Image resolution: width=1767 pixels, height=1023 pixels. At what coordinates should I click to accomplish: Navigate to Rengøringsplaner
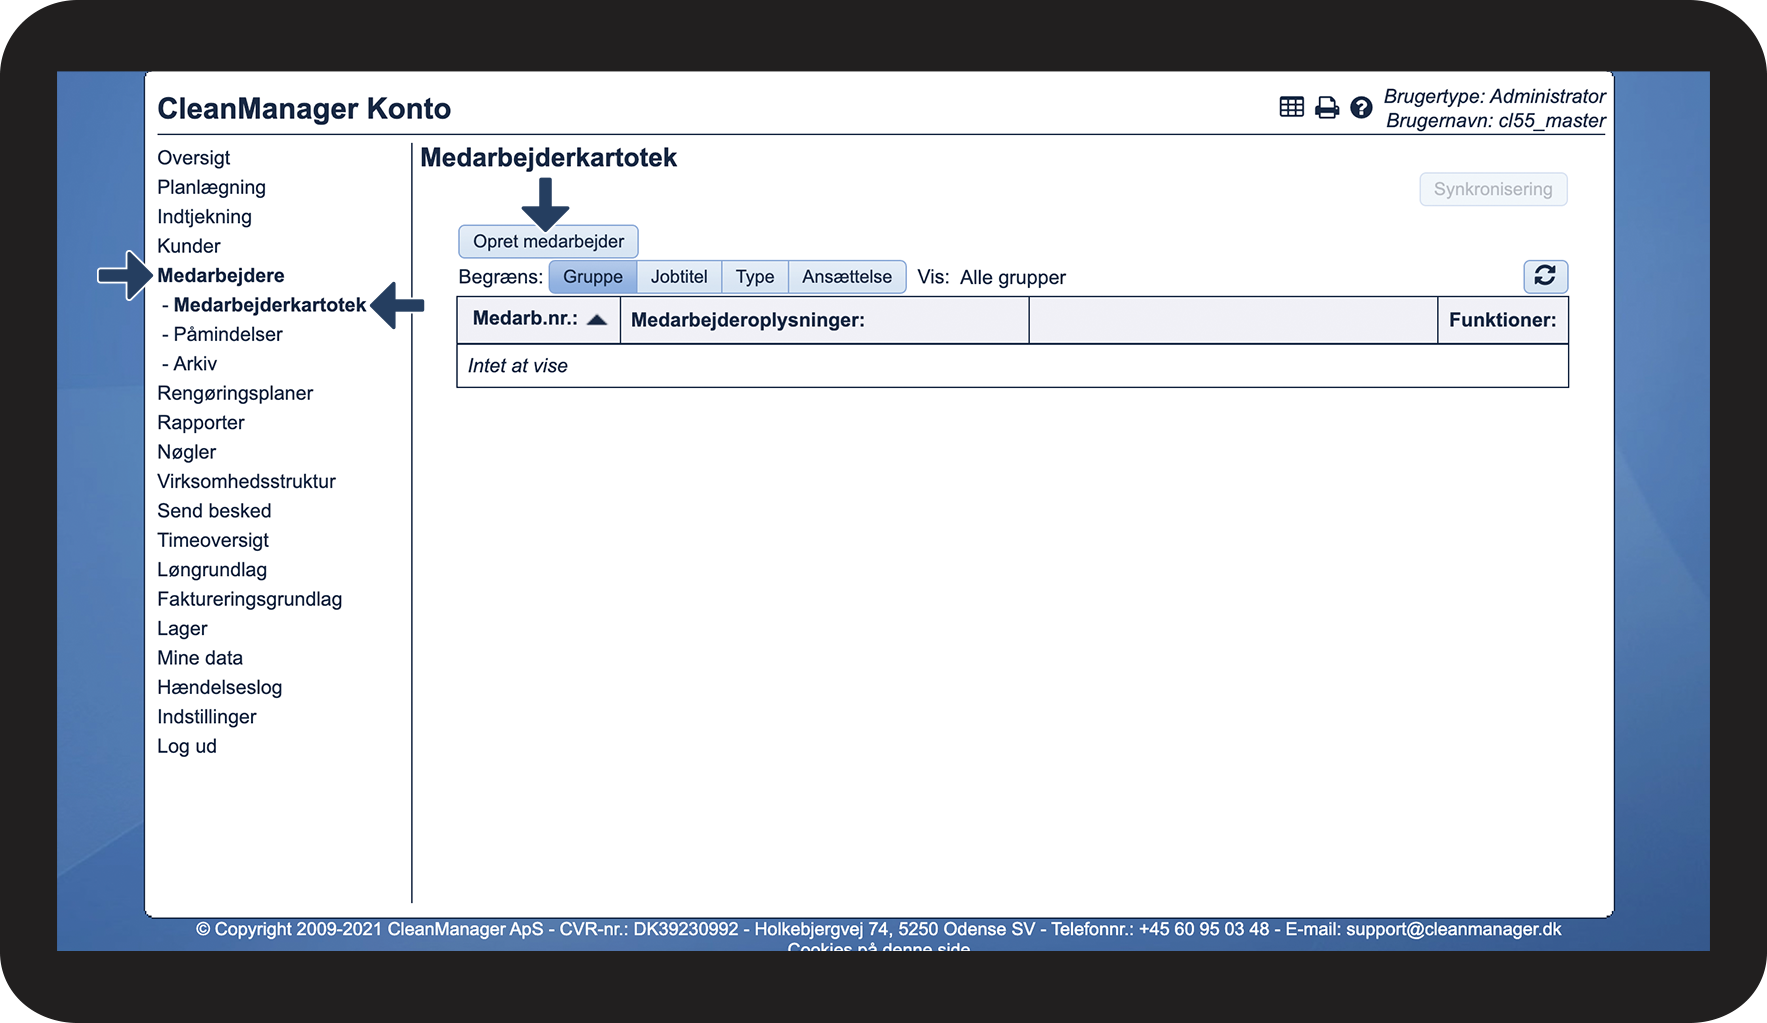(235, 393)
